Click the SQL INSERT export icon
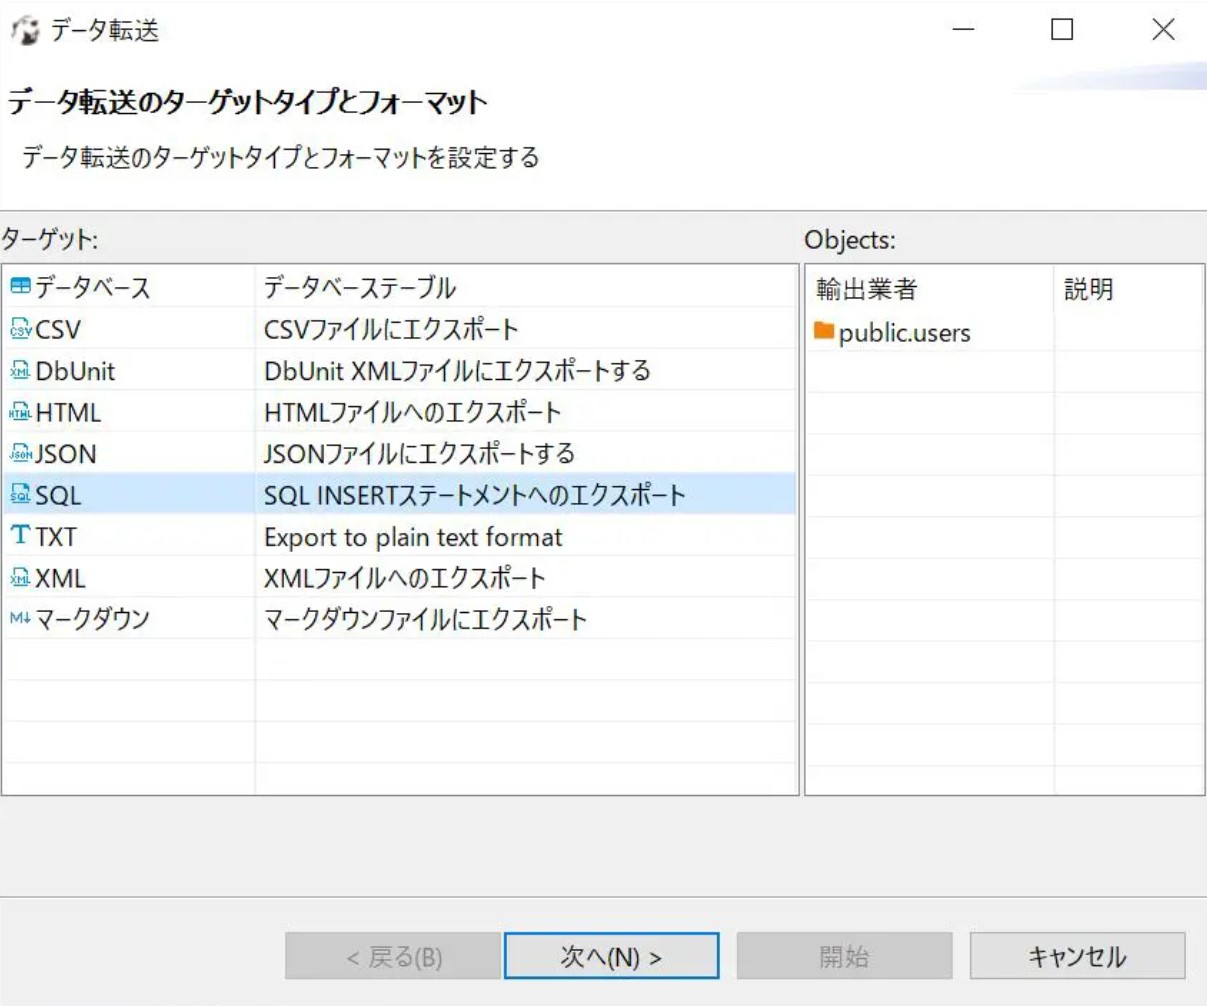 coord(21,495)
